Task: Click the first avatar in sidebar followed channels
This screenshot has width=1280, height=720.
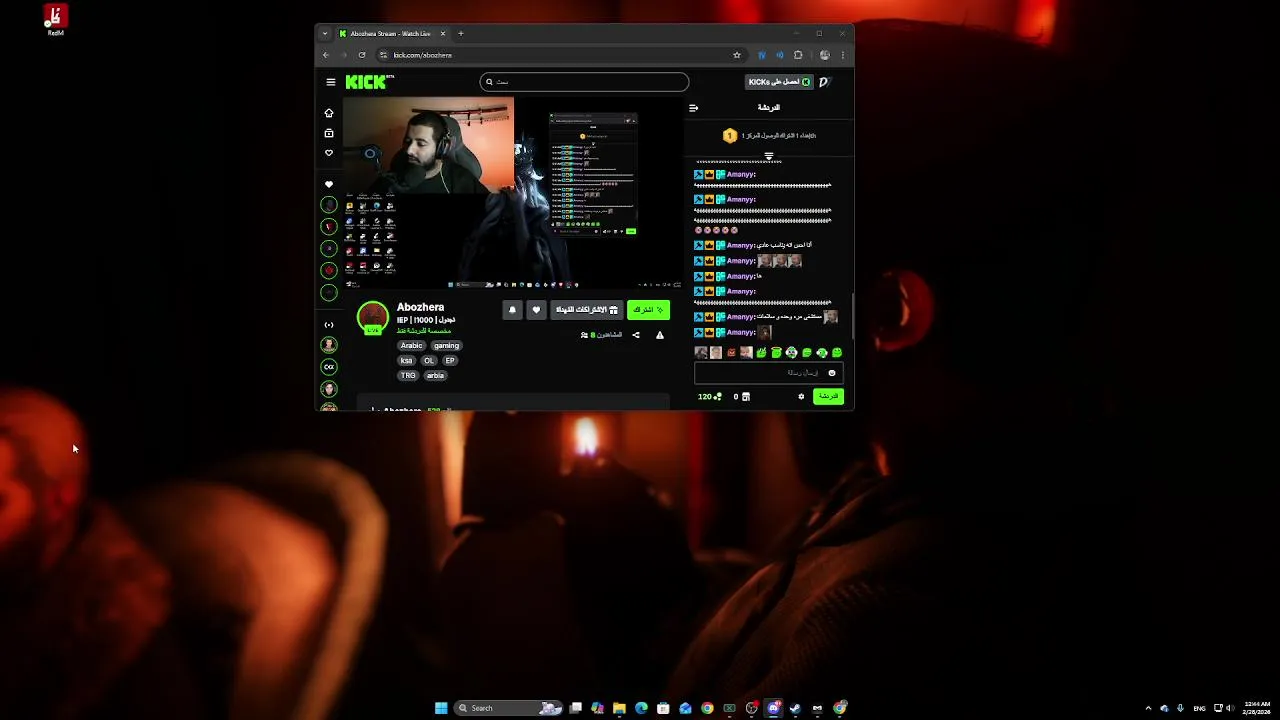Action: pyautogui.click(x=329, y=205)
